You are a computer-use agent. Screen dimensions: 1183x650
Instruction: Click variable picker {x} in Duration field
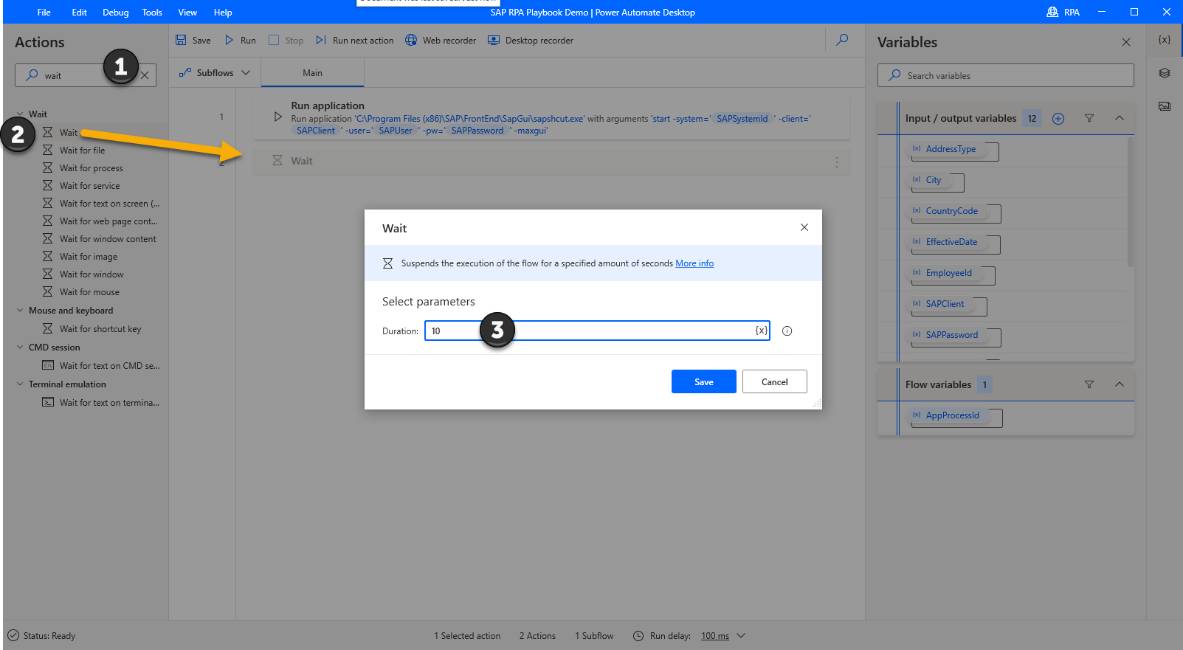(761, 330)
